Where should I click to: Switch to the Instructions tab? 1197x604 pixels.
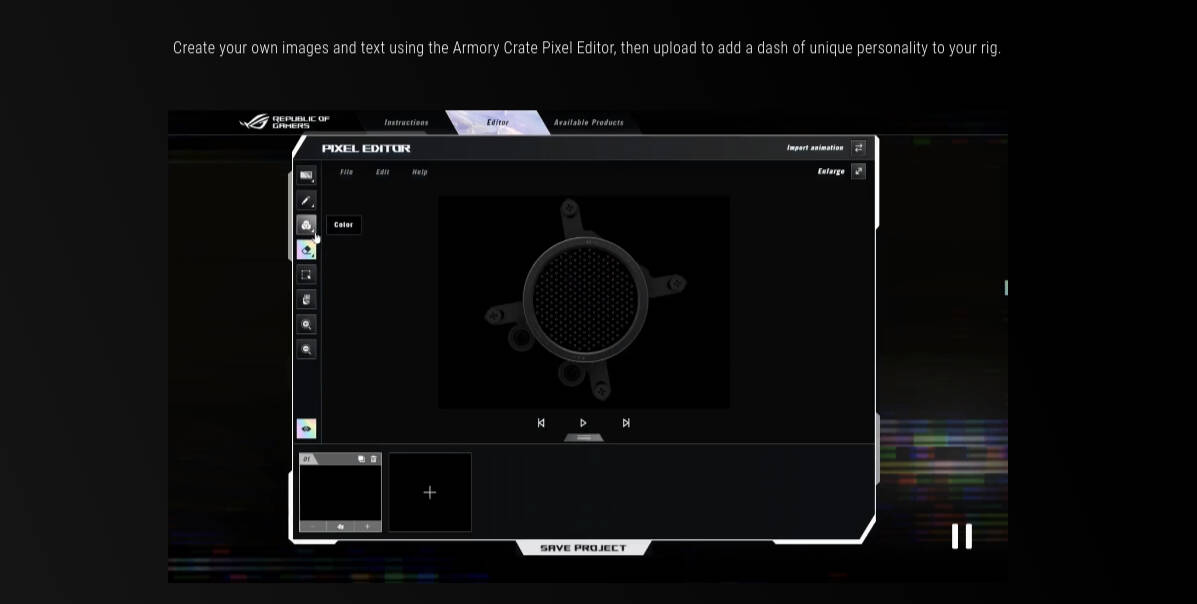pyautogui.click(x=406, y=123)
